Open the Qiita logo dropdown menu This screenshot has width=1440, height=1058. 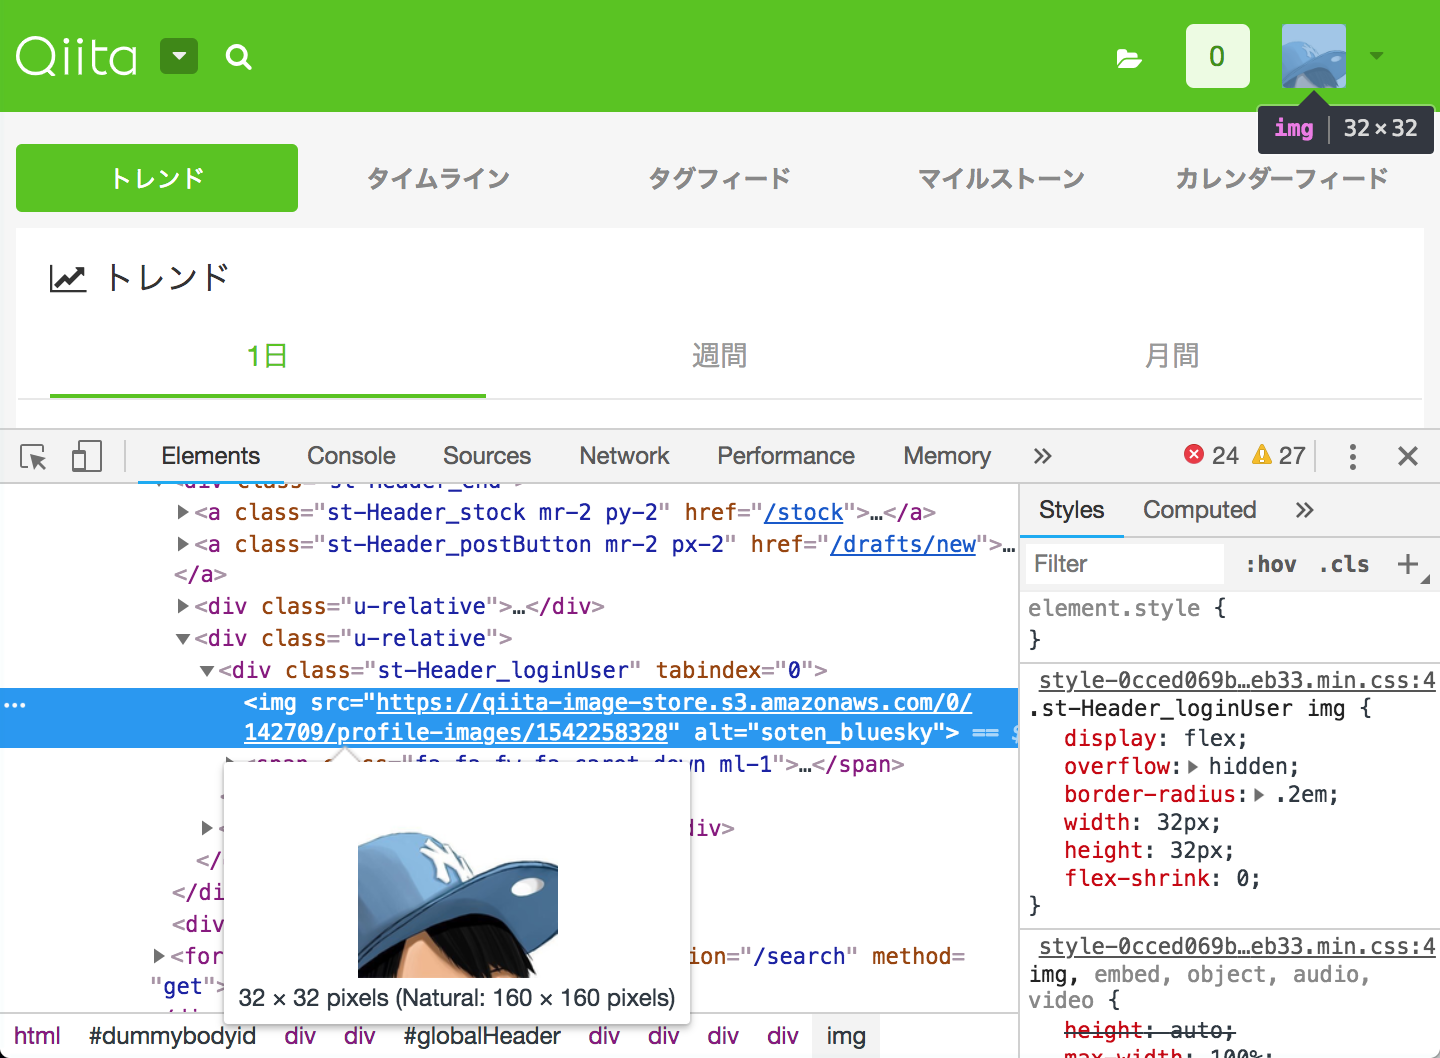(179, 57)
